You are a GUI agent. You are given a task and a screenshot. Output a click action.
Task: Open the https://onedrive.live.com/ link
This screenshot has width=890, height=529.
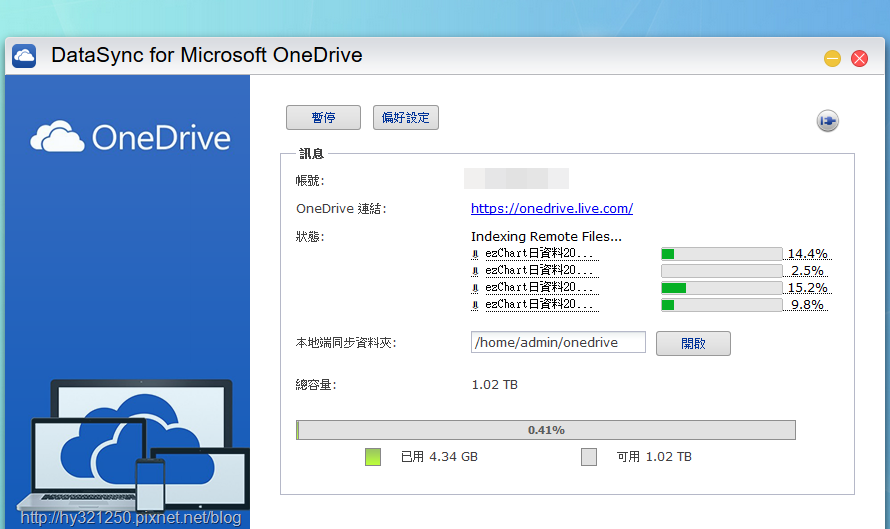pos(552,208)
